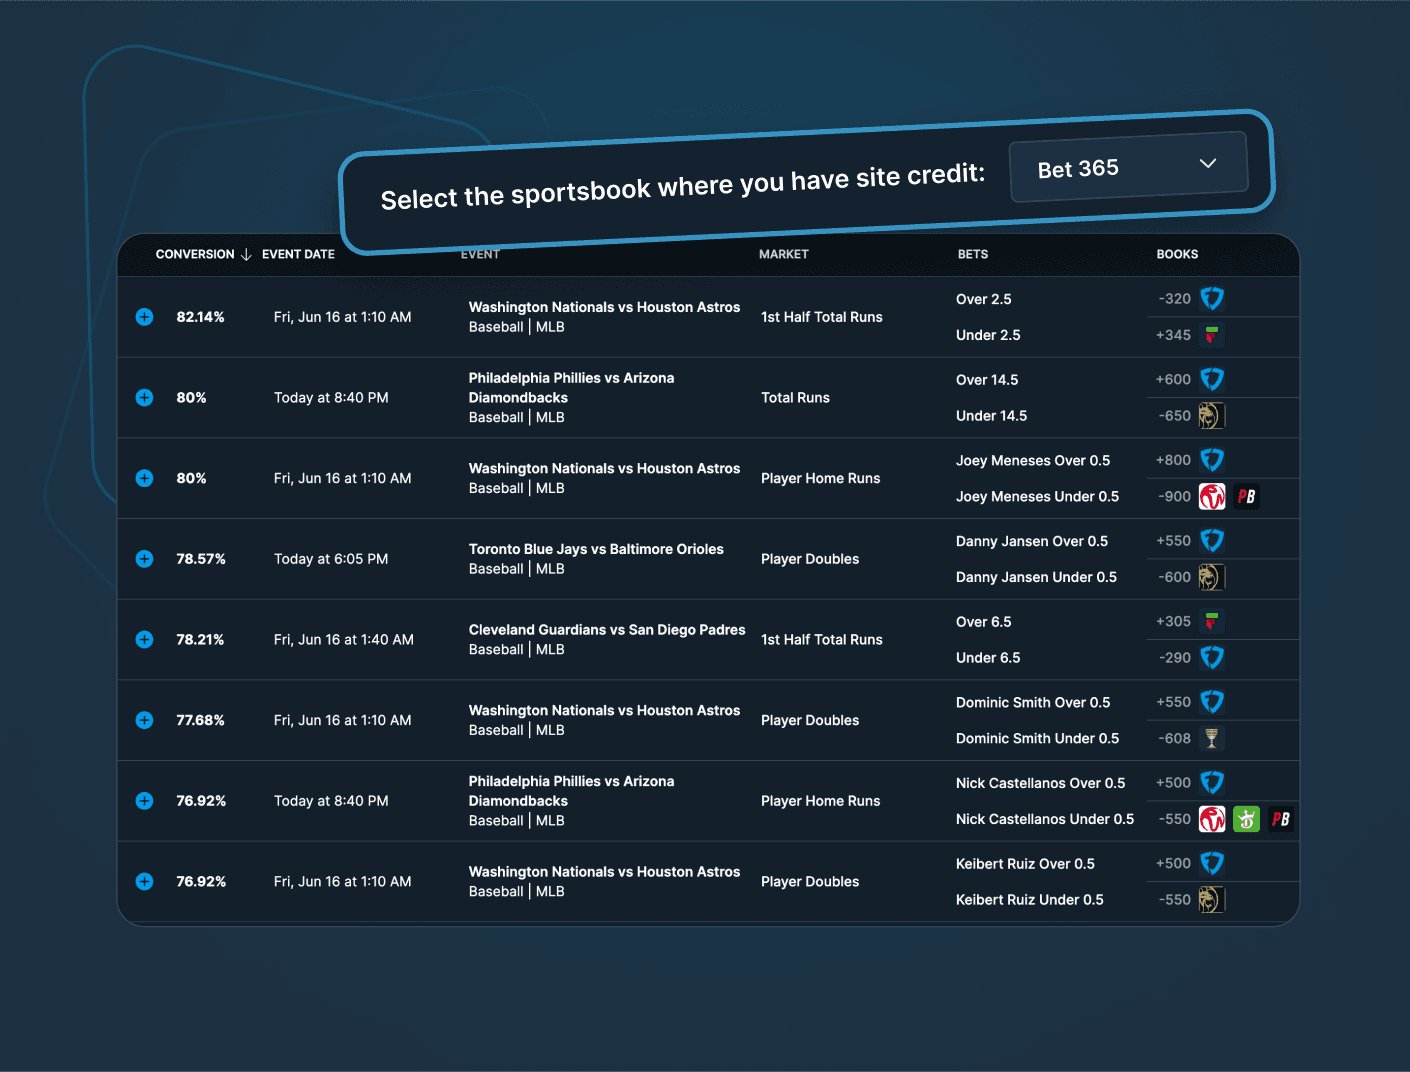The width and height of the screenshot is (1410, 1072).
Task: Open the BetMGM book icon for Under 14.5
Action: tap(1212, 415)
